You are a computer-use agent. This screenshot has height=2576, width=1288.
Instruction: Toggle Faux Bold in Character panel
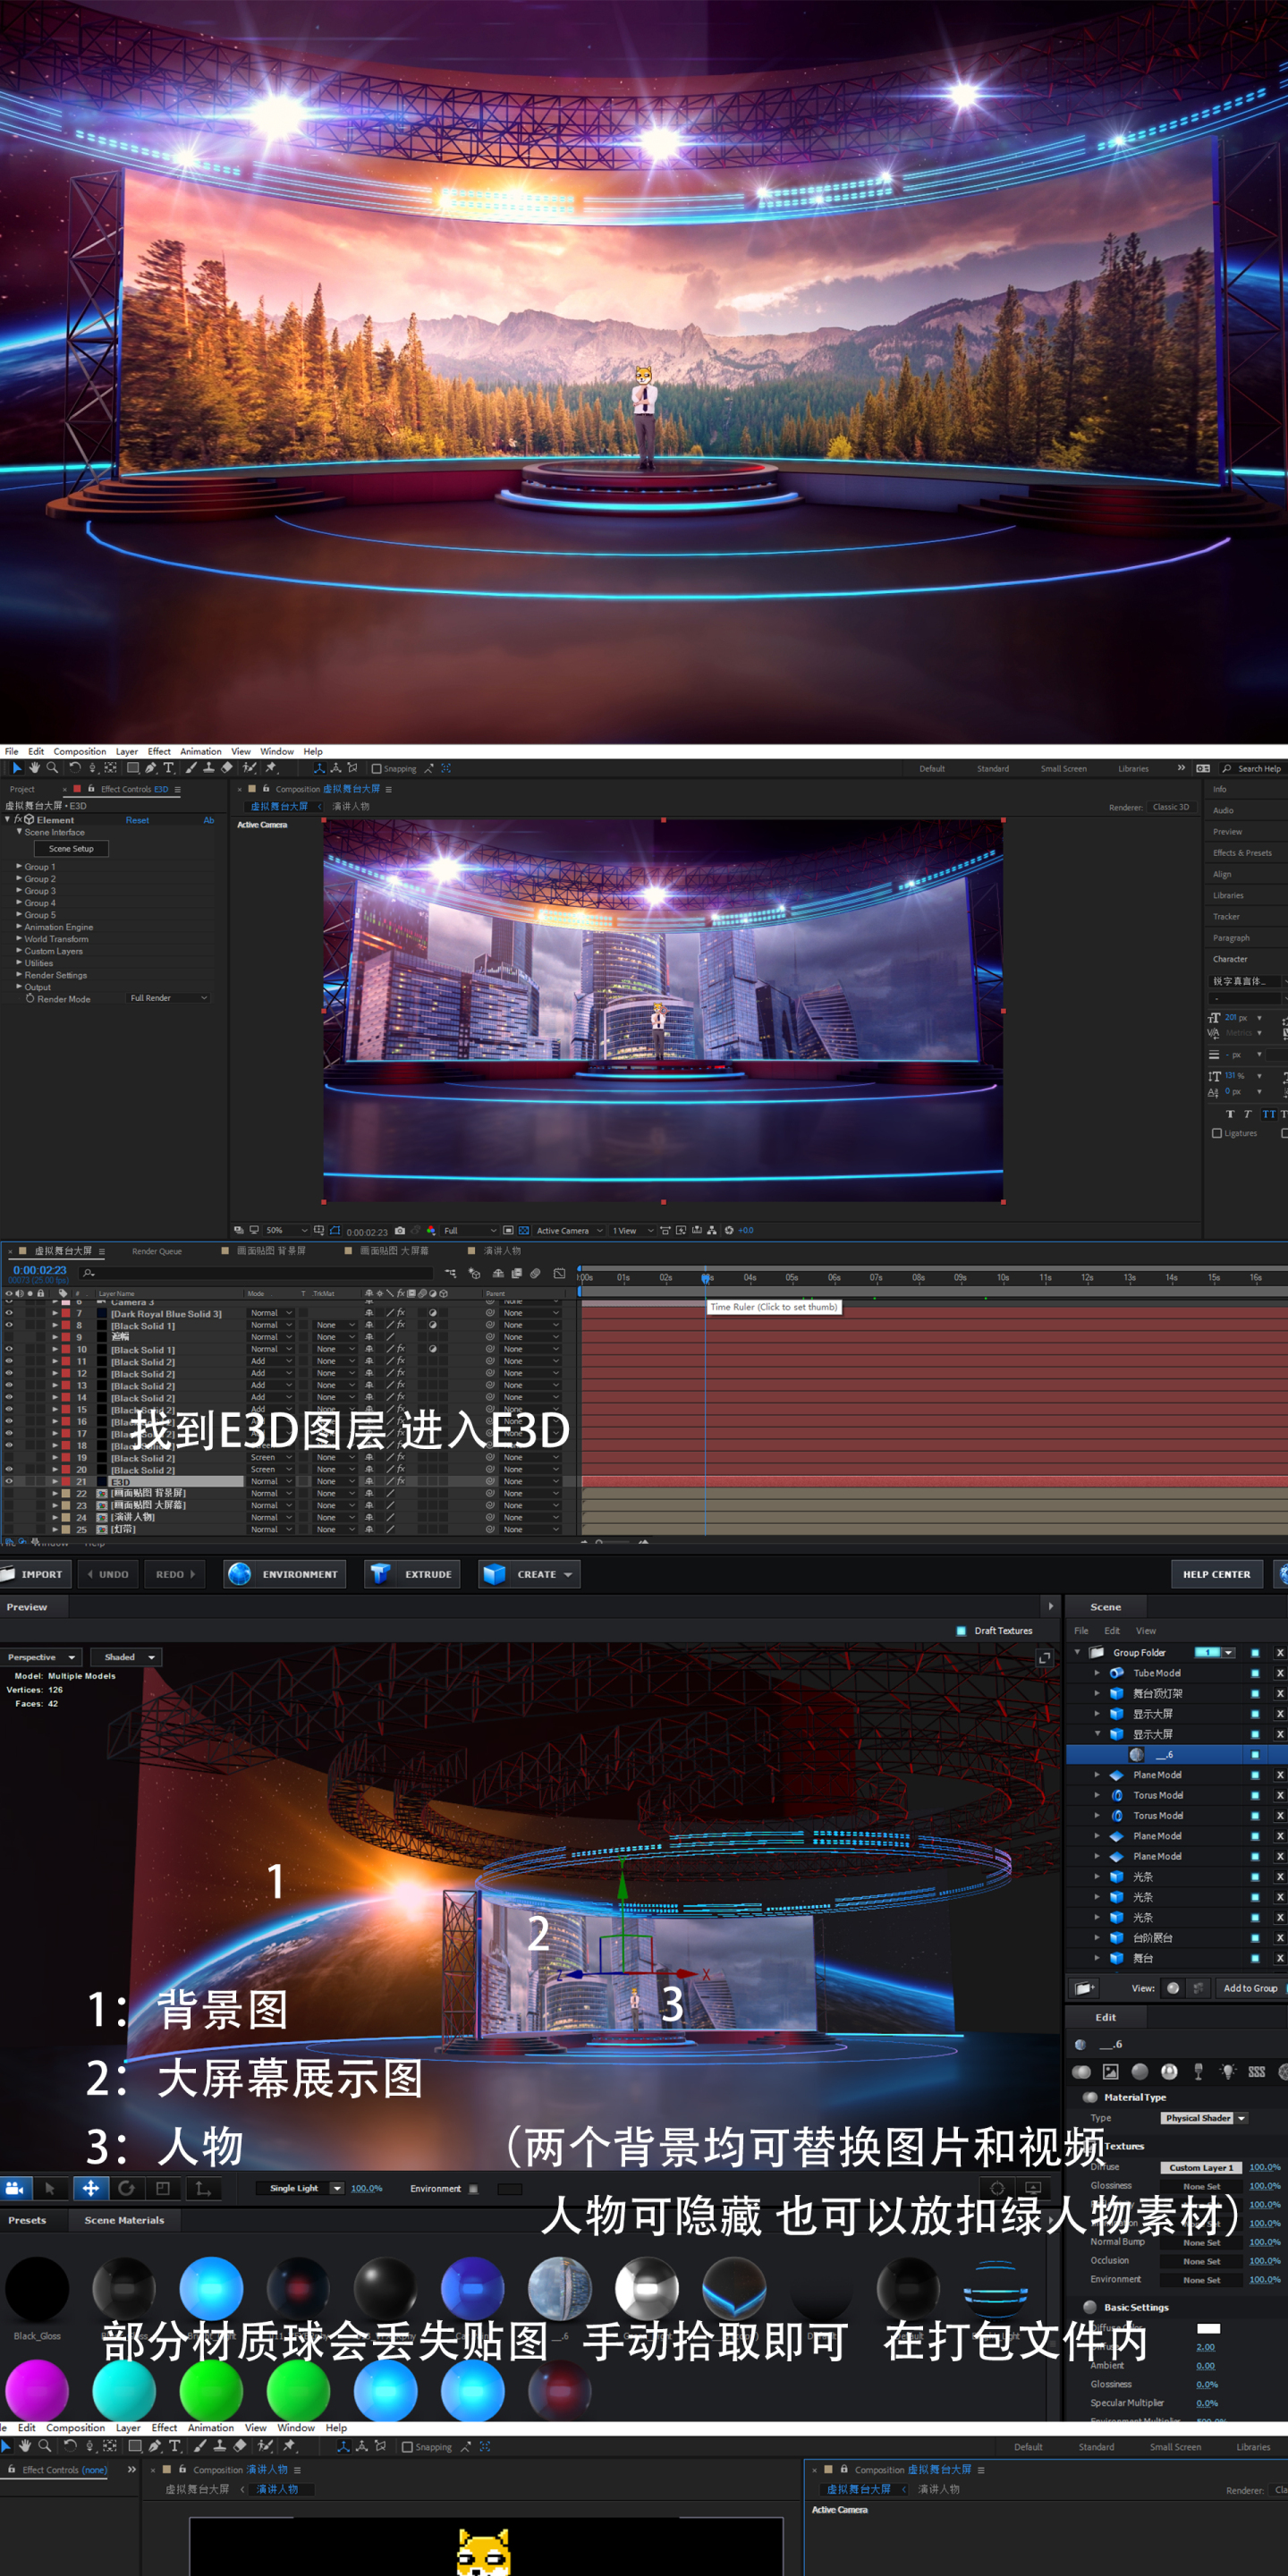1230,1114
